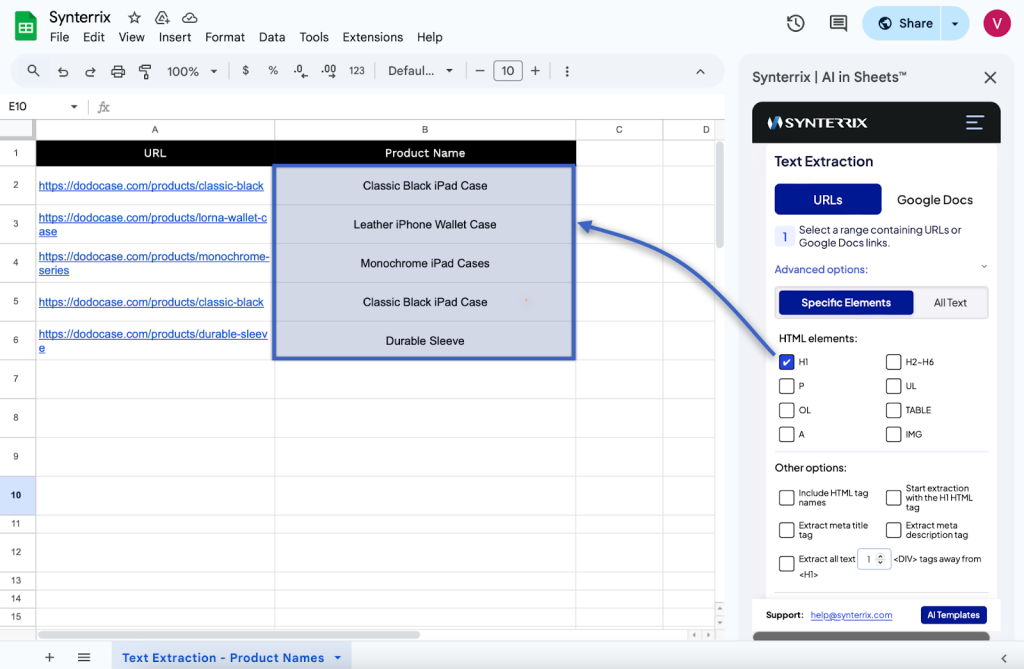Print the spreadsheet
The width and height of the screenshot is (1024, 669).
click(118, 71)
